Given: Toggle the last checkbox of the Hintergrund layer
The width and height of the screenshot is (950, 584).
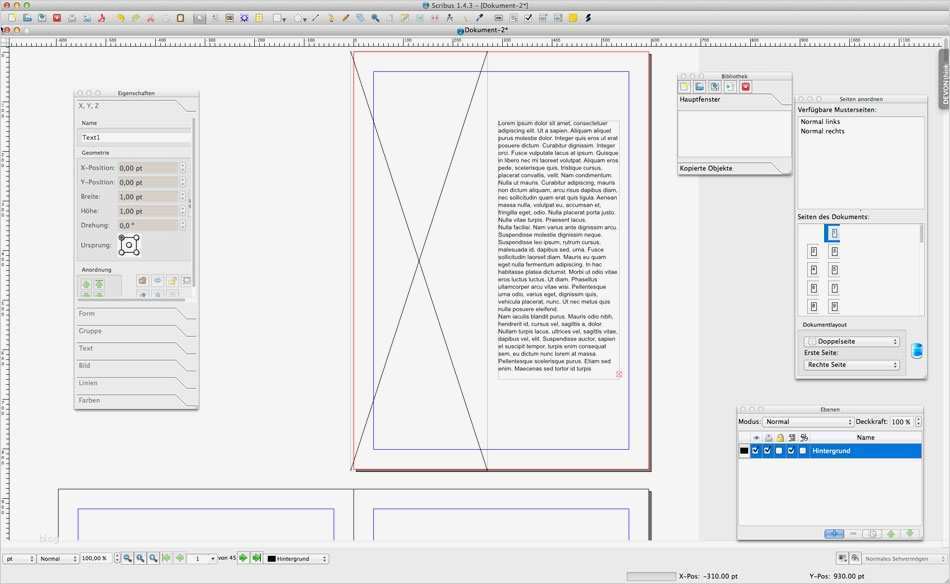Looking at the screenshot, I should pos(803,451).
